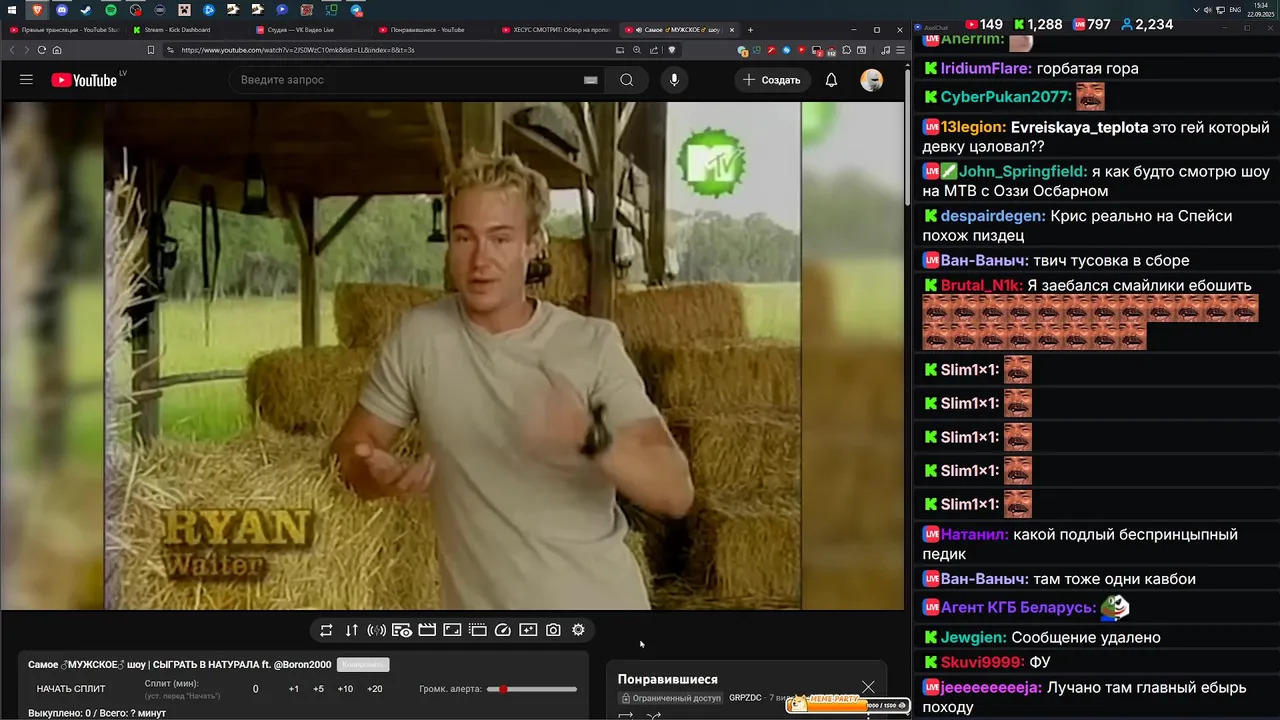Open YouTube notifications bell
Screen dimensions: 1280x720
pyautogui.click(x=831, y=80)
